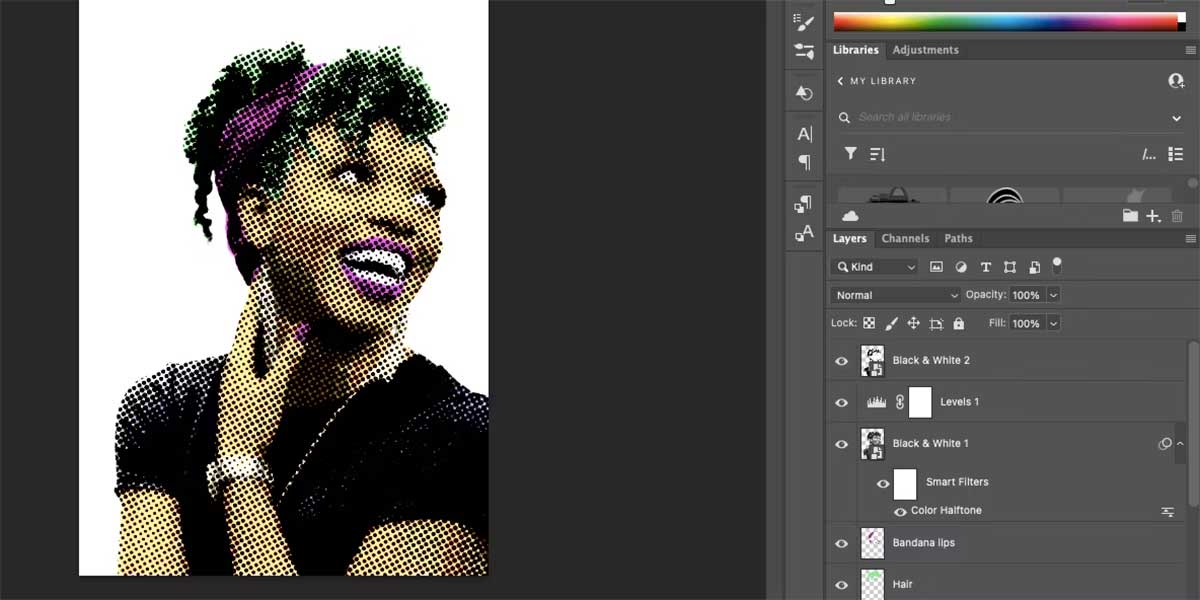Click the filter funnel icon in Libraries
This screenshot has height=600, width=1200.
(x=850, y=154)
